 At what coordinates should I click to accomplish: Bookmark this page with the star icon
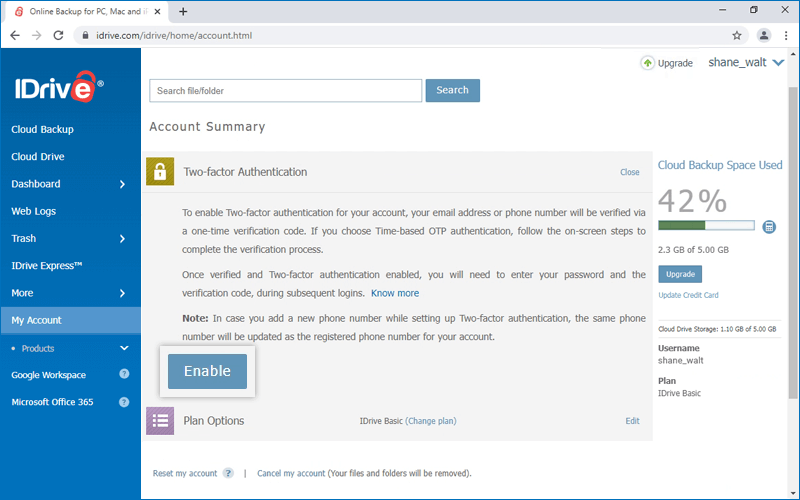pos(737,35)
